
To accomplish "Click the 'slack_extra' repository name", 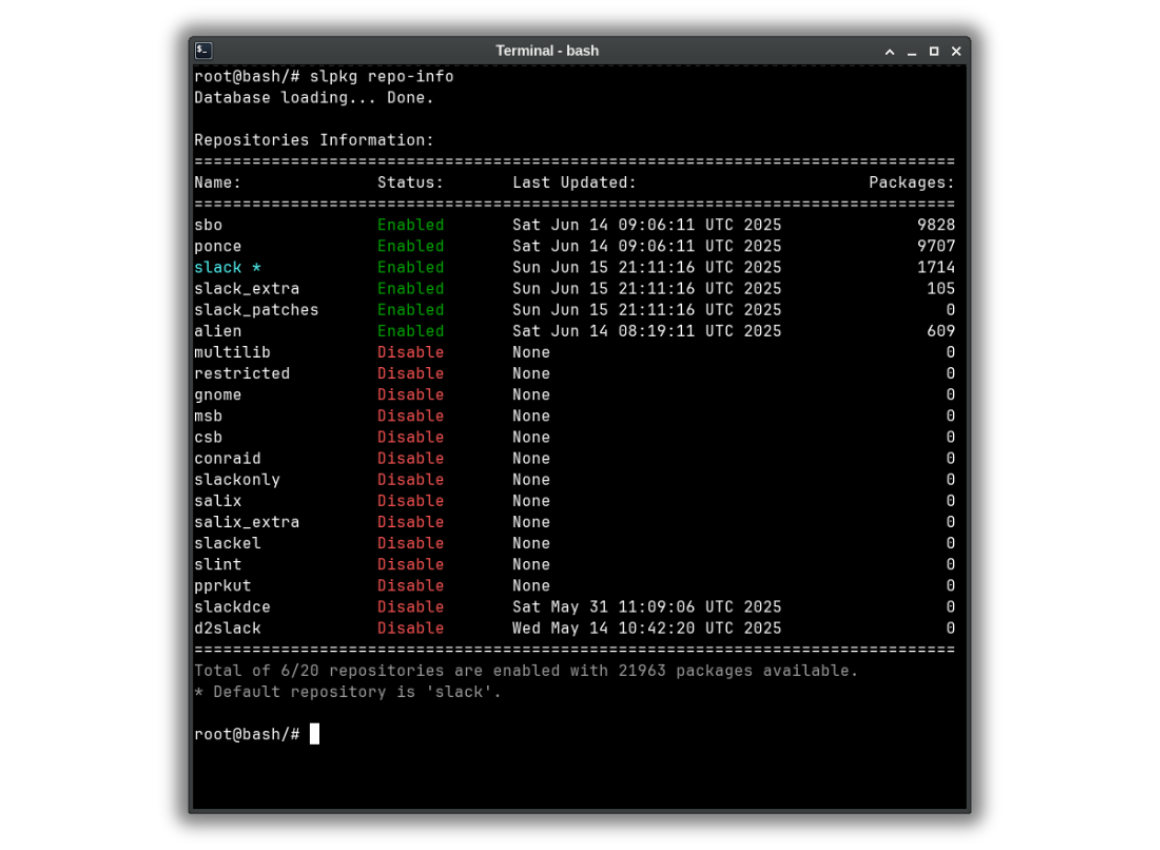I will tap(246, 289).
